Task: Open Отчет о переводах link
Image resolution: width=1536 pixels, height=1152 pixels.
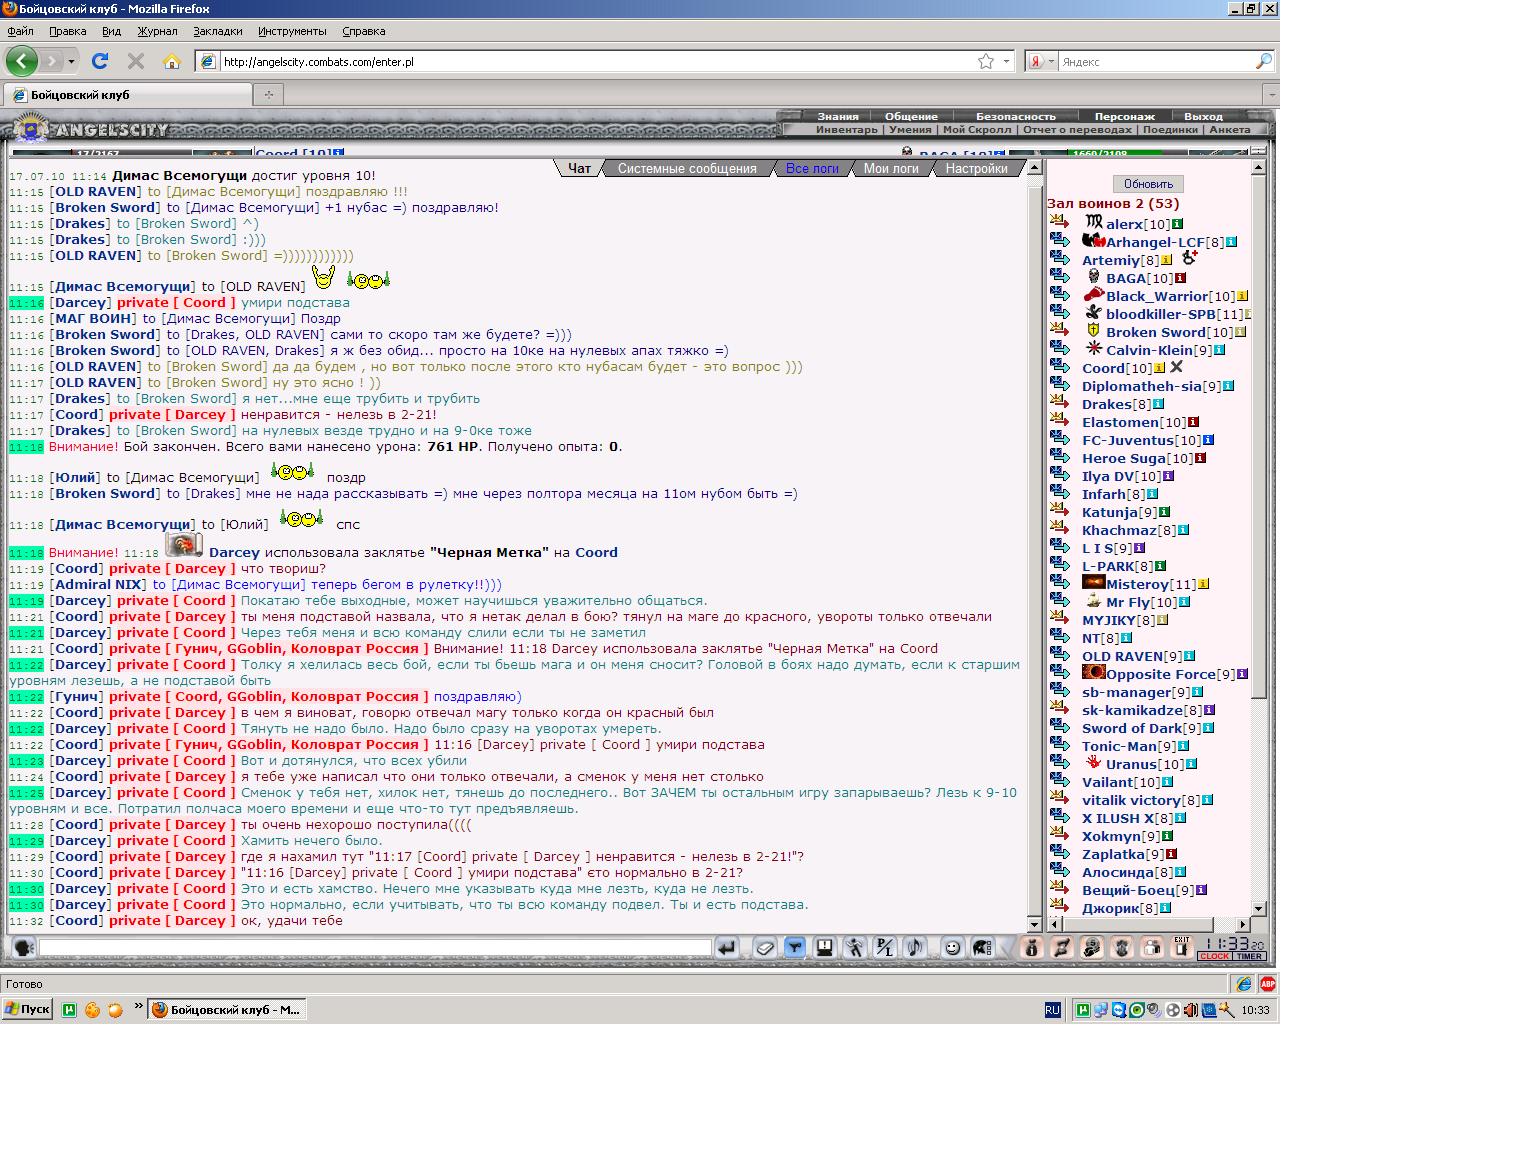Action: click(1077, 129)
